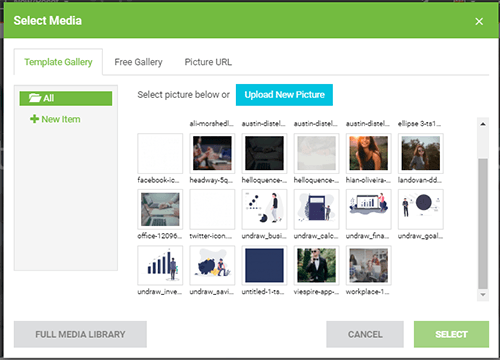
Task: Click the scrollbar down arrow
Action: pos(483,295)
